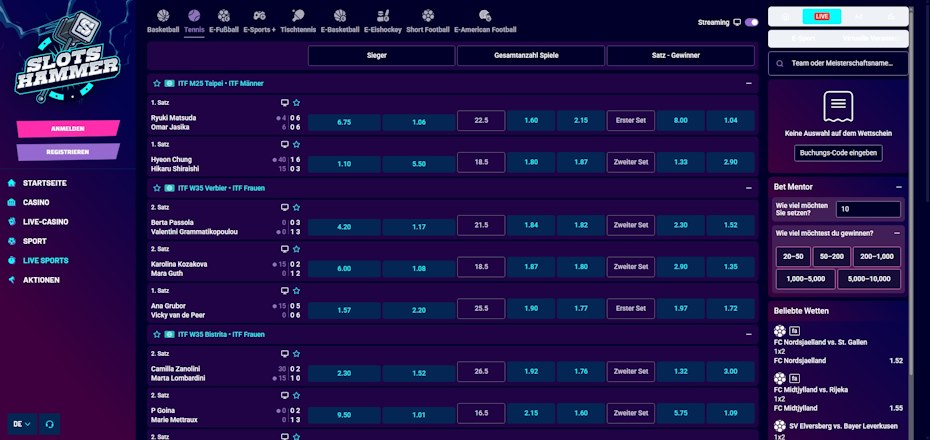Select odds 6.75 for Ryuki Matsuda

pos(344,121)
